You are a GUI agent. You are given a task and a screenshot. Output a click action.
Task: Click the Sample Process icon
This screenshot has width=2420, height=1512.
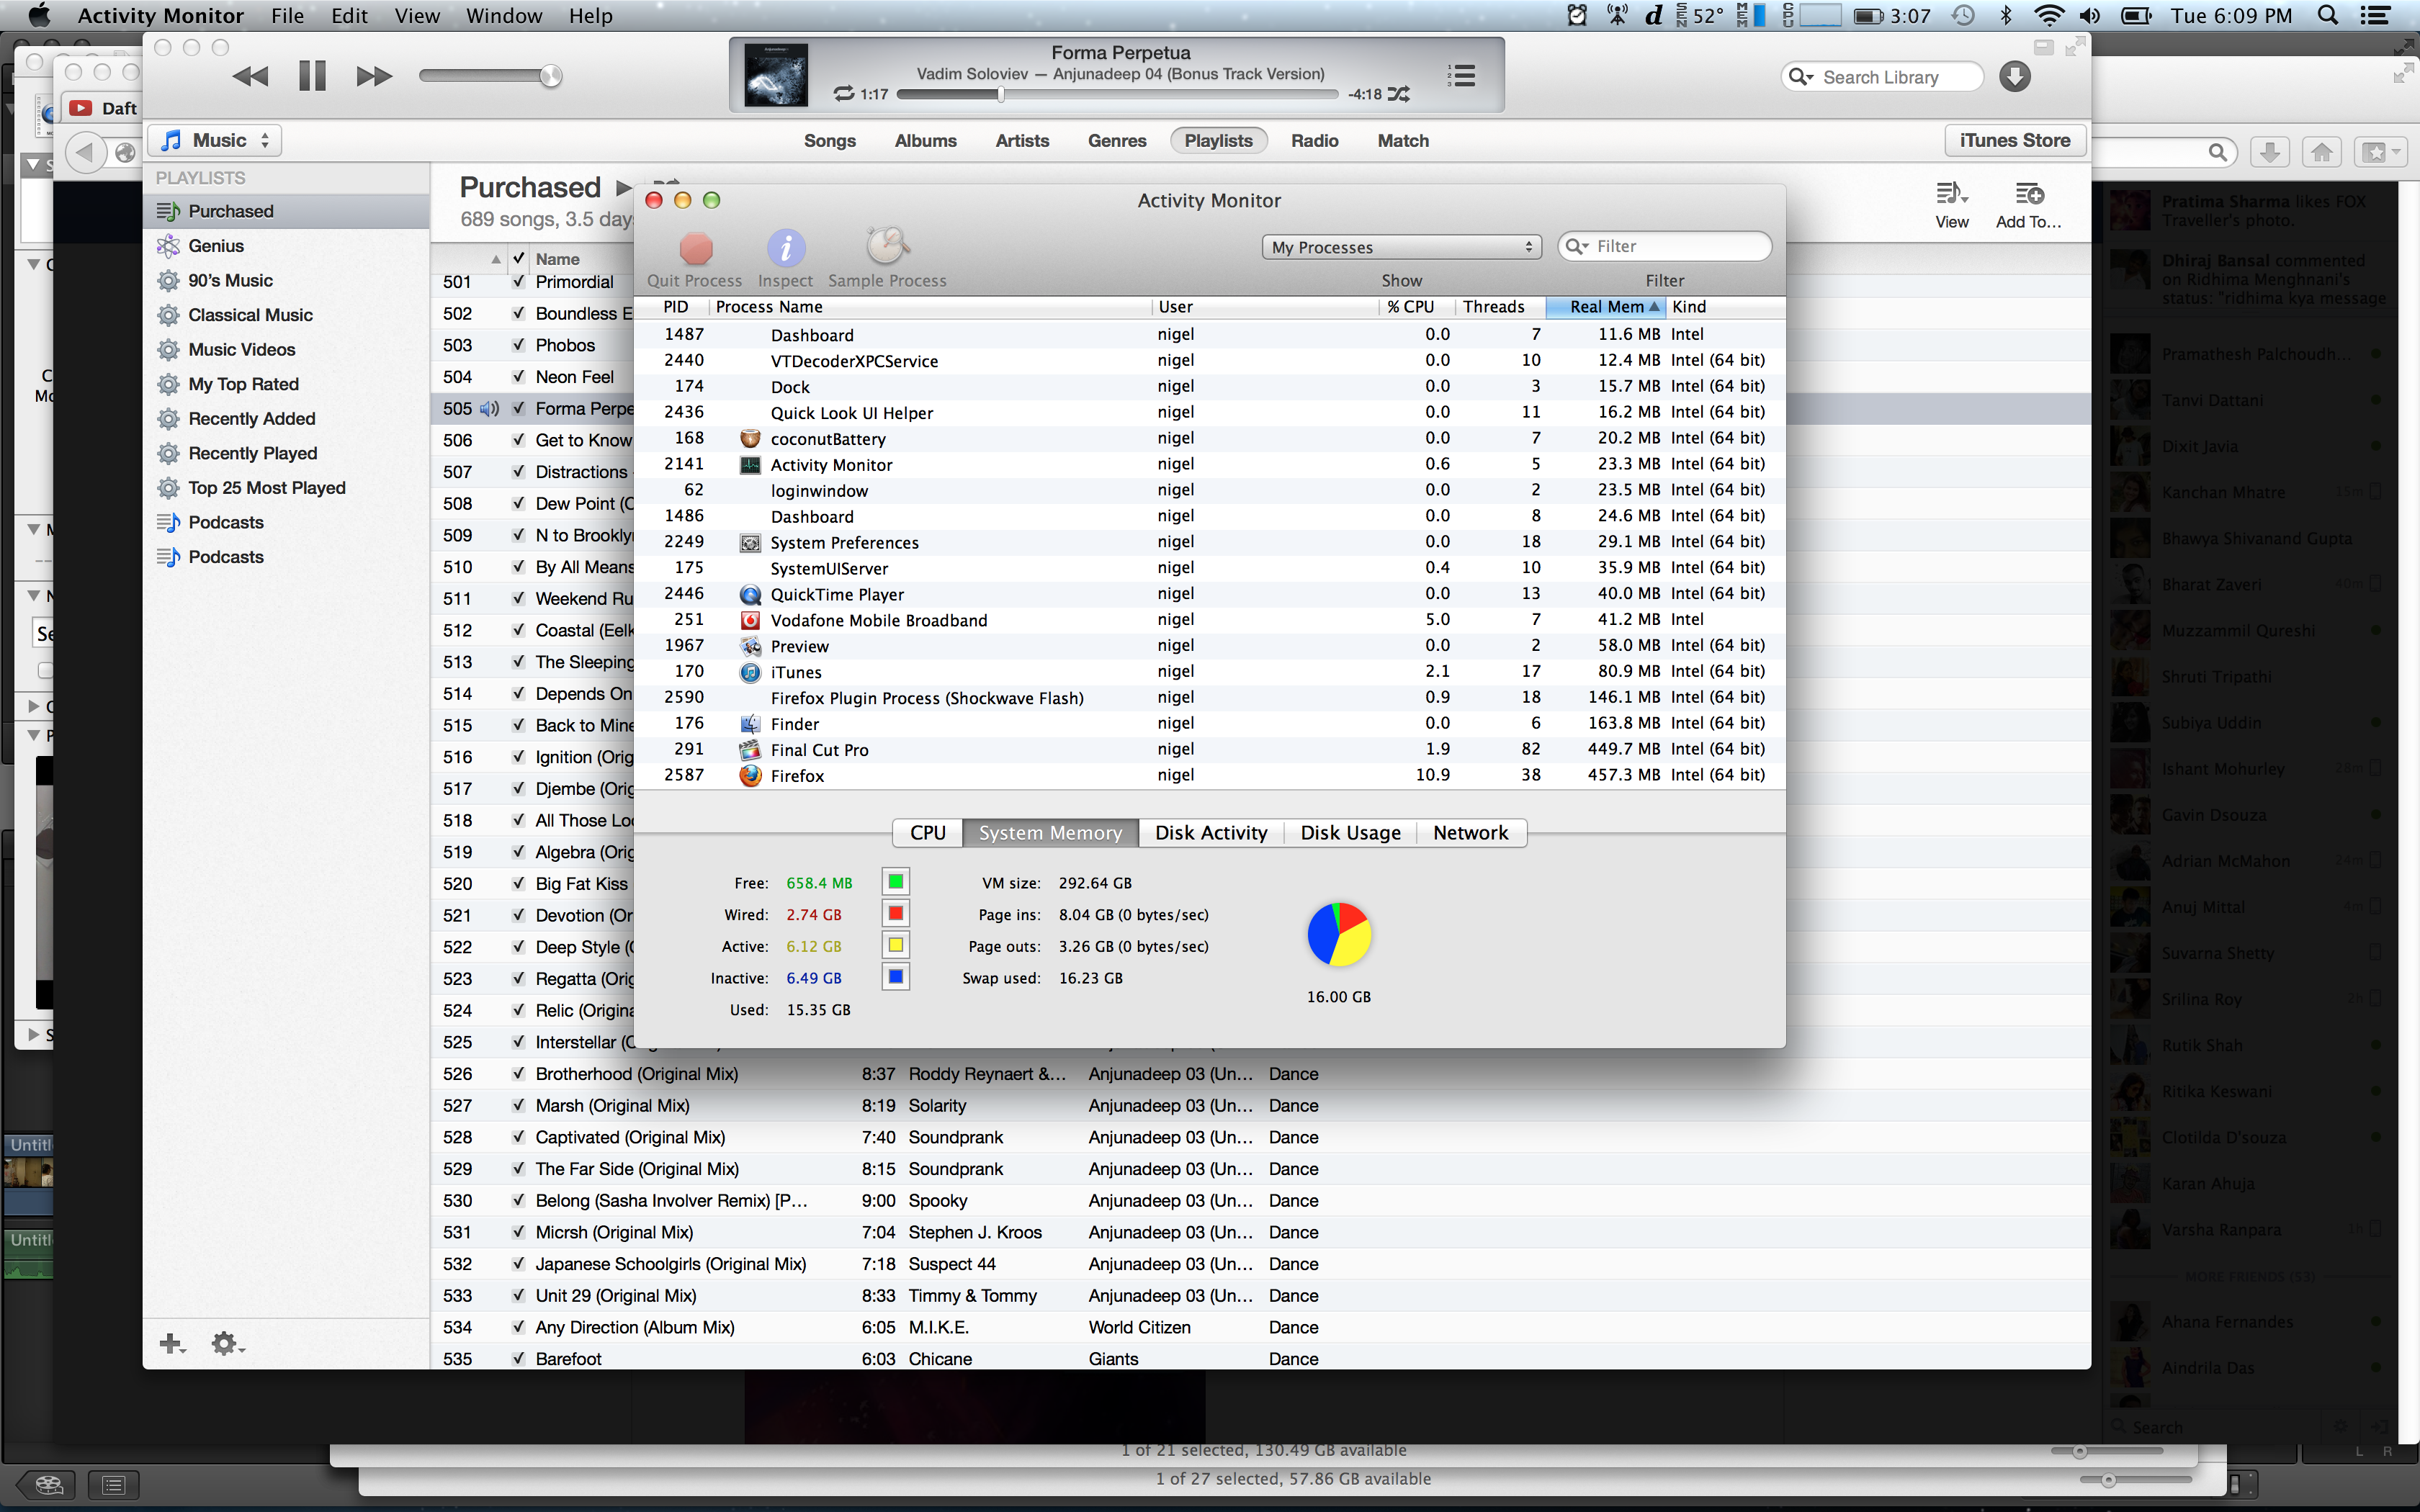tap(887, 246)
